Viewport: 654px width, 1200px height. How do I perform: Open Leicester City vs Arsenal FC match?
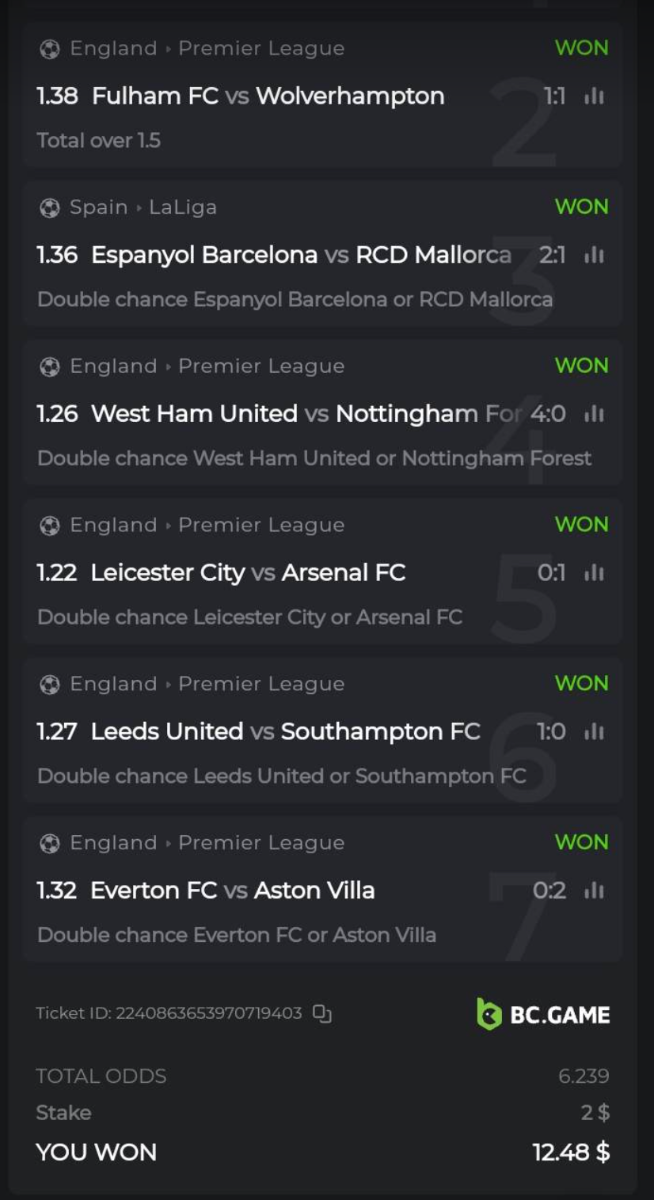248,573
